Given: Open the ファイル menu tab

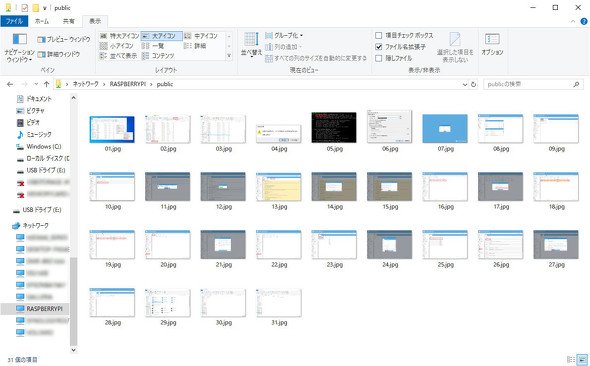Looking at the screenshot, I should click(x=14, y=21).
